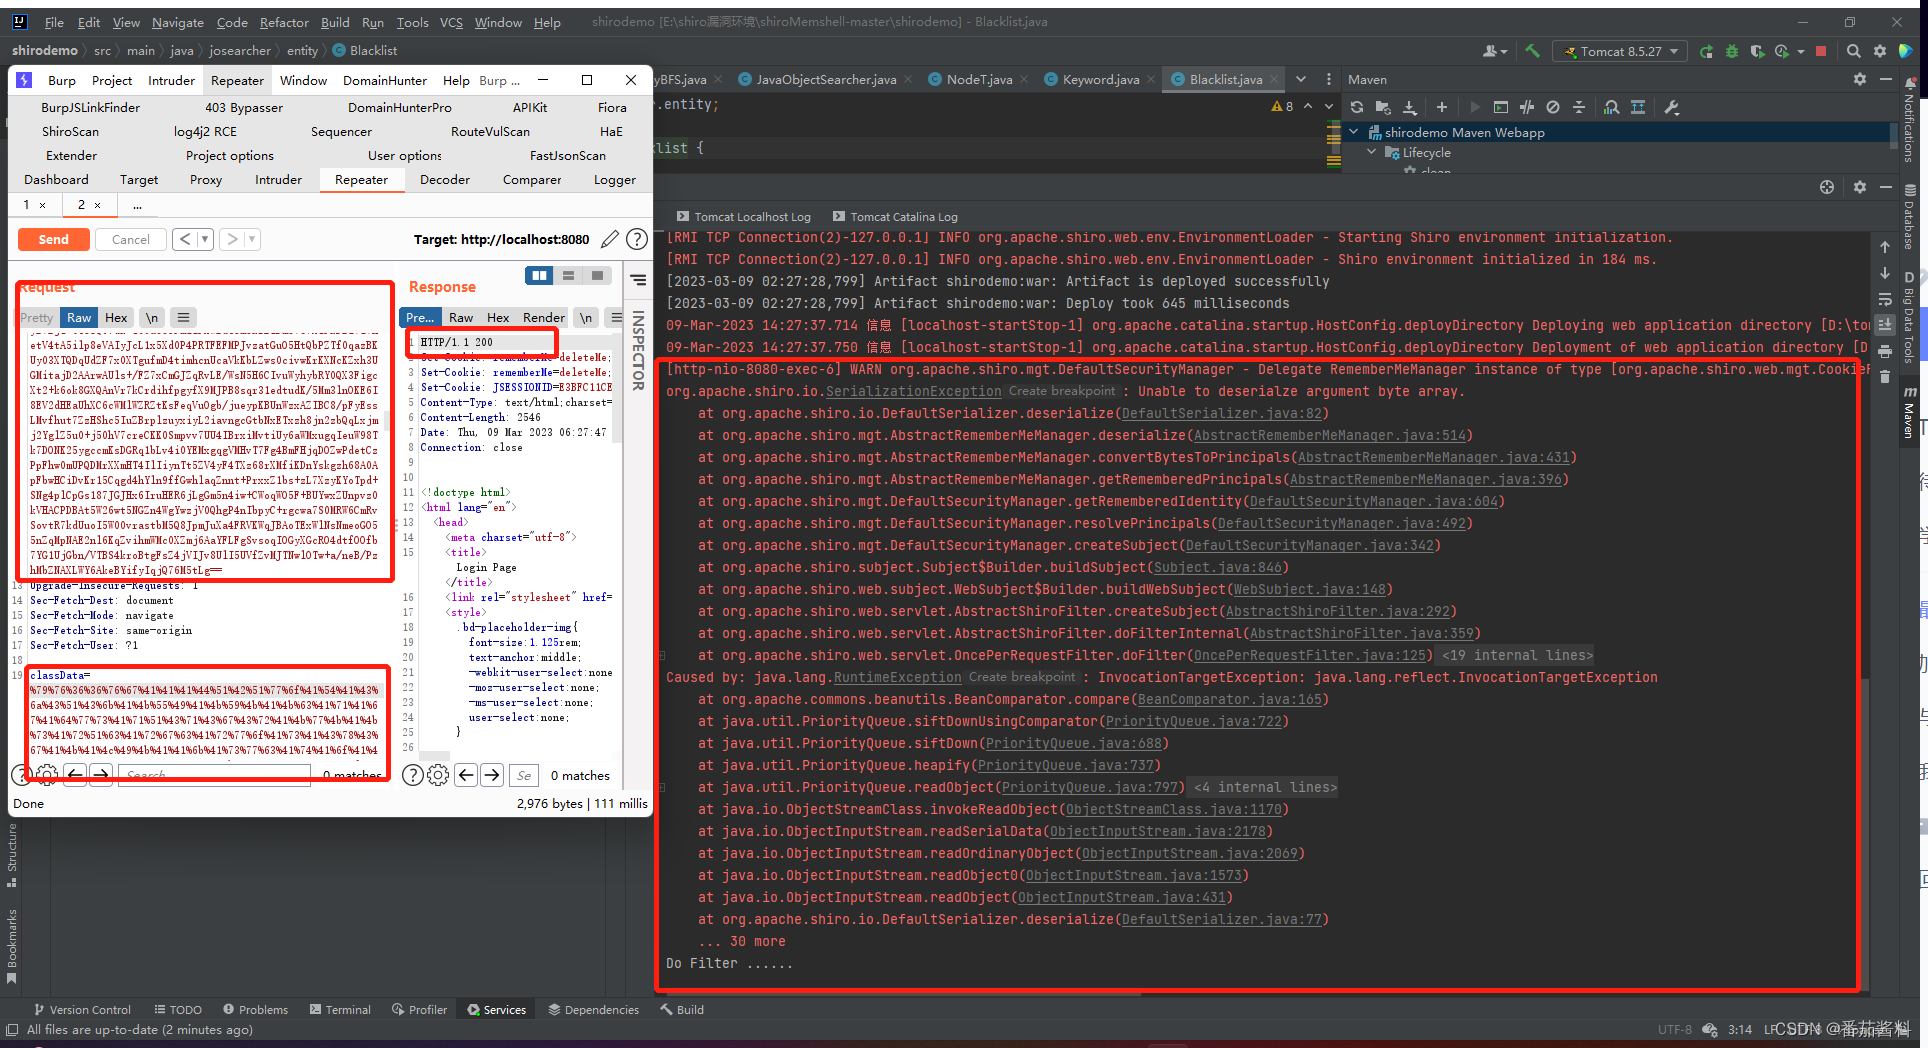Open Version Control tool window

click(82, 1009)
